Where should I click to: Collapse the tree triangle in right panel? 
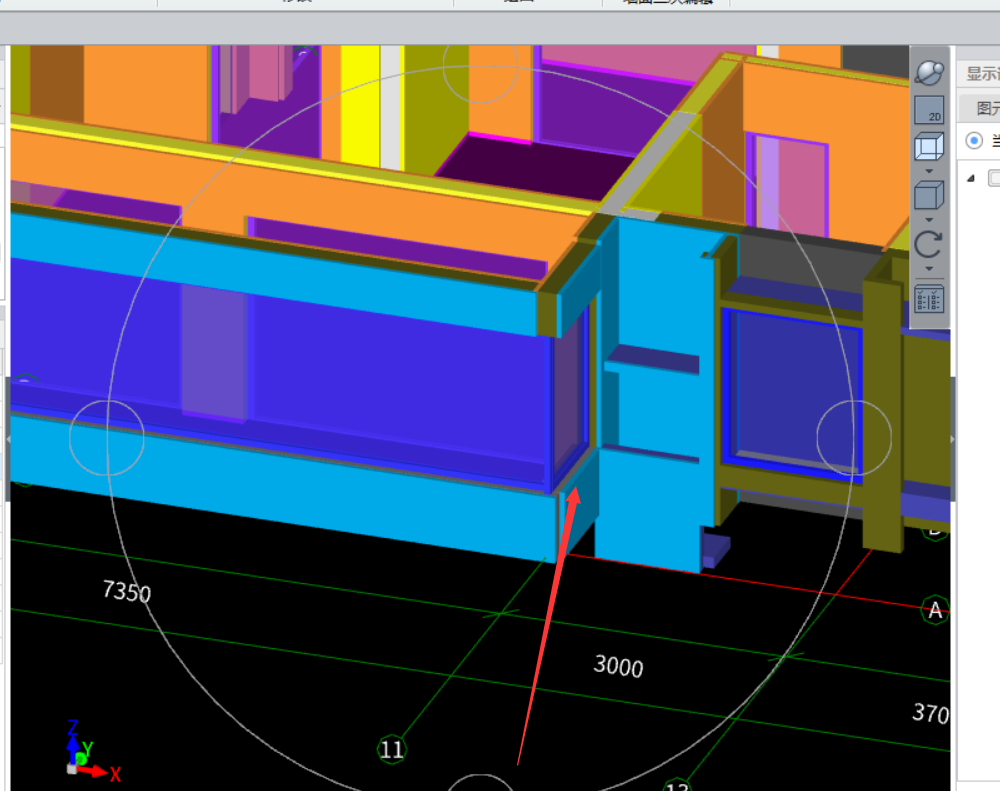(971, 178)
